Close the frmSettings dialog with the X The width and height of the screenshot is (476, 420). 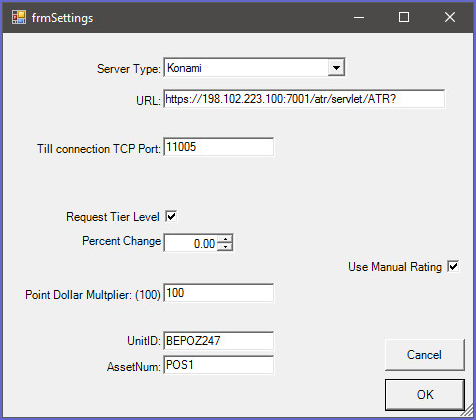(x=450, y=17)
